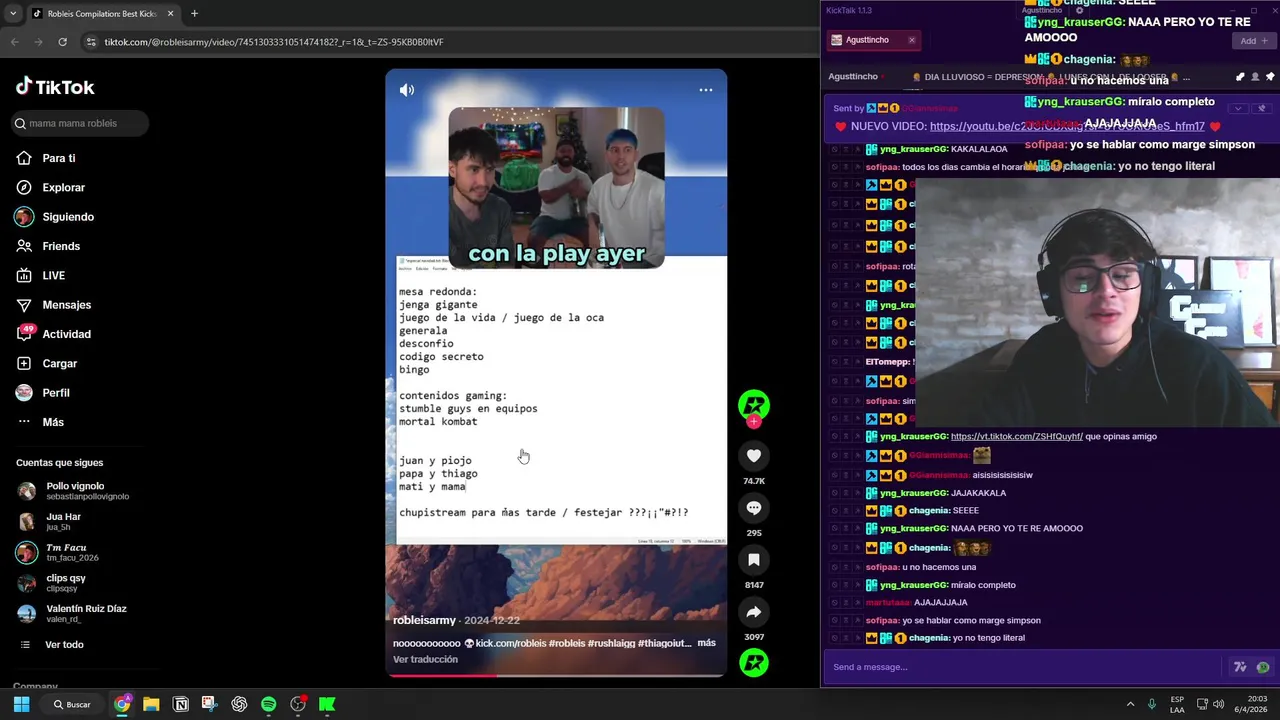Open Notion from the taskbar
This screenshot has width=1280, height=720.
point(181,704)
